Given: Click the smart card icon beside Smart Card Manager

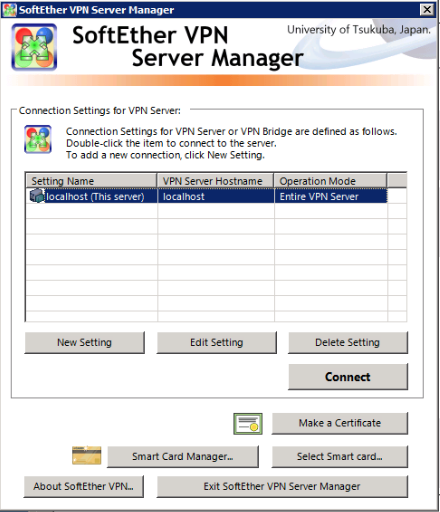Looking at the screenshot, I should point(87,455).
